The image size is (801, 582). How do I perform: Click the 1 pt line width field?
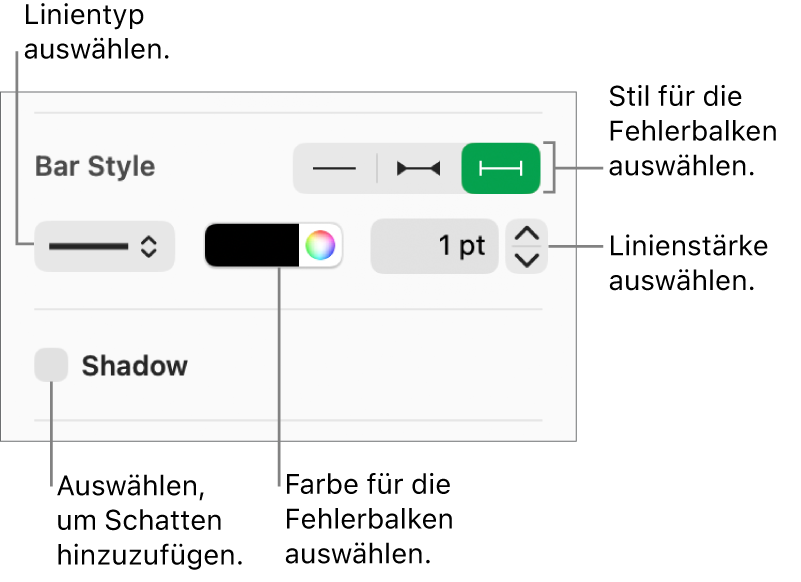coord(434,246)
